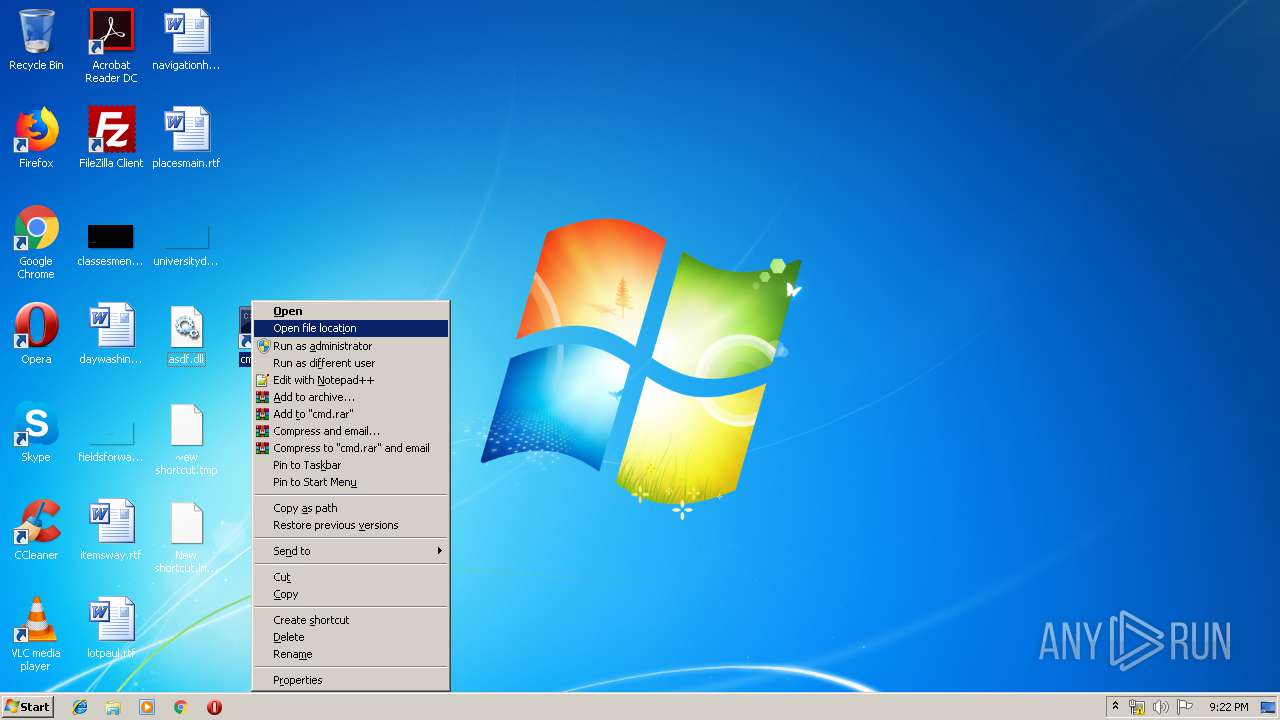The height and width of the screenshot is (720, 1280).
Task: Choose Rename in the context menu
Action: (350, 654)
